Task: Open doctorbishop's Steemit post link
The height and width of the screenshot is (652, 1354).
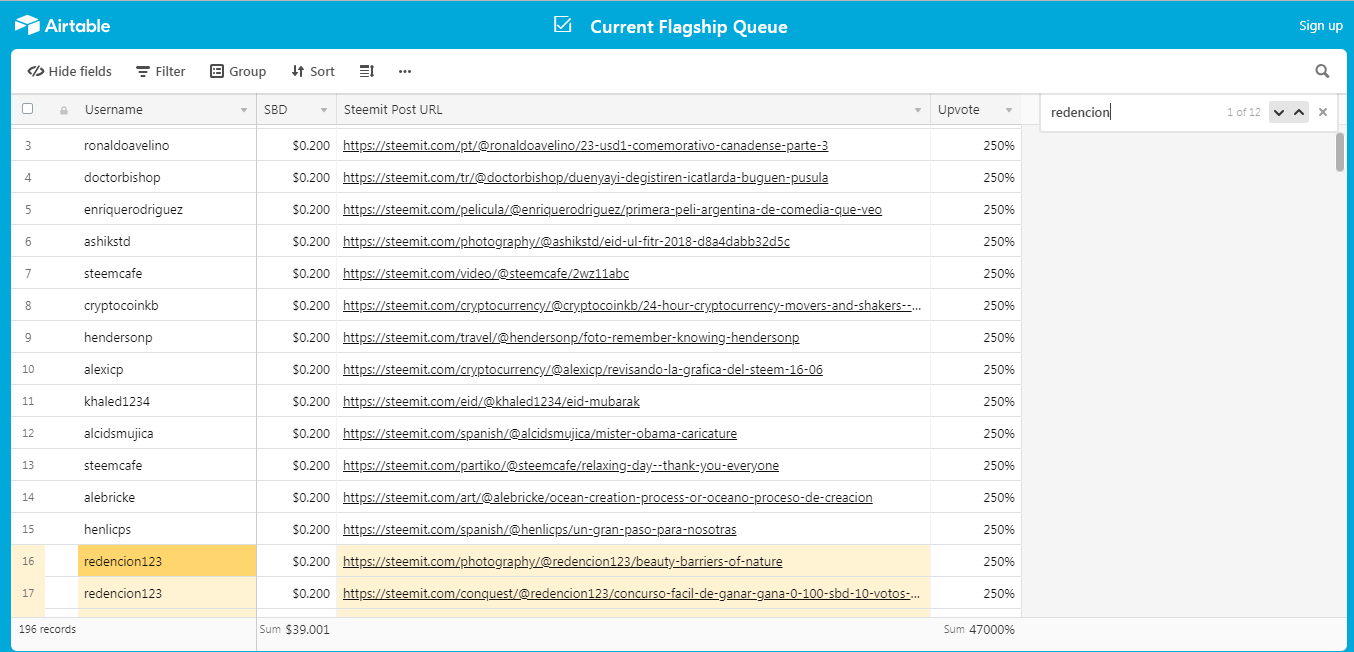Action: (x=585, y=178)
